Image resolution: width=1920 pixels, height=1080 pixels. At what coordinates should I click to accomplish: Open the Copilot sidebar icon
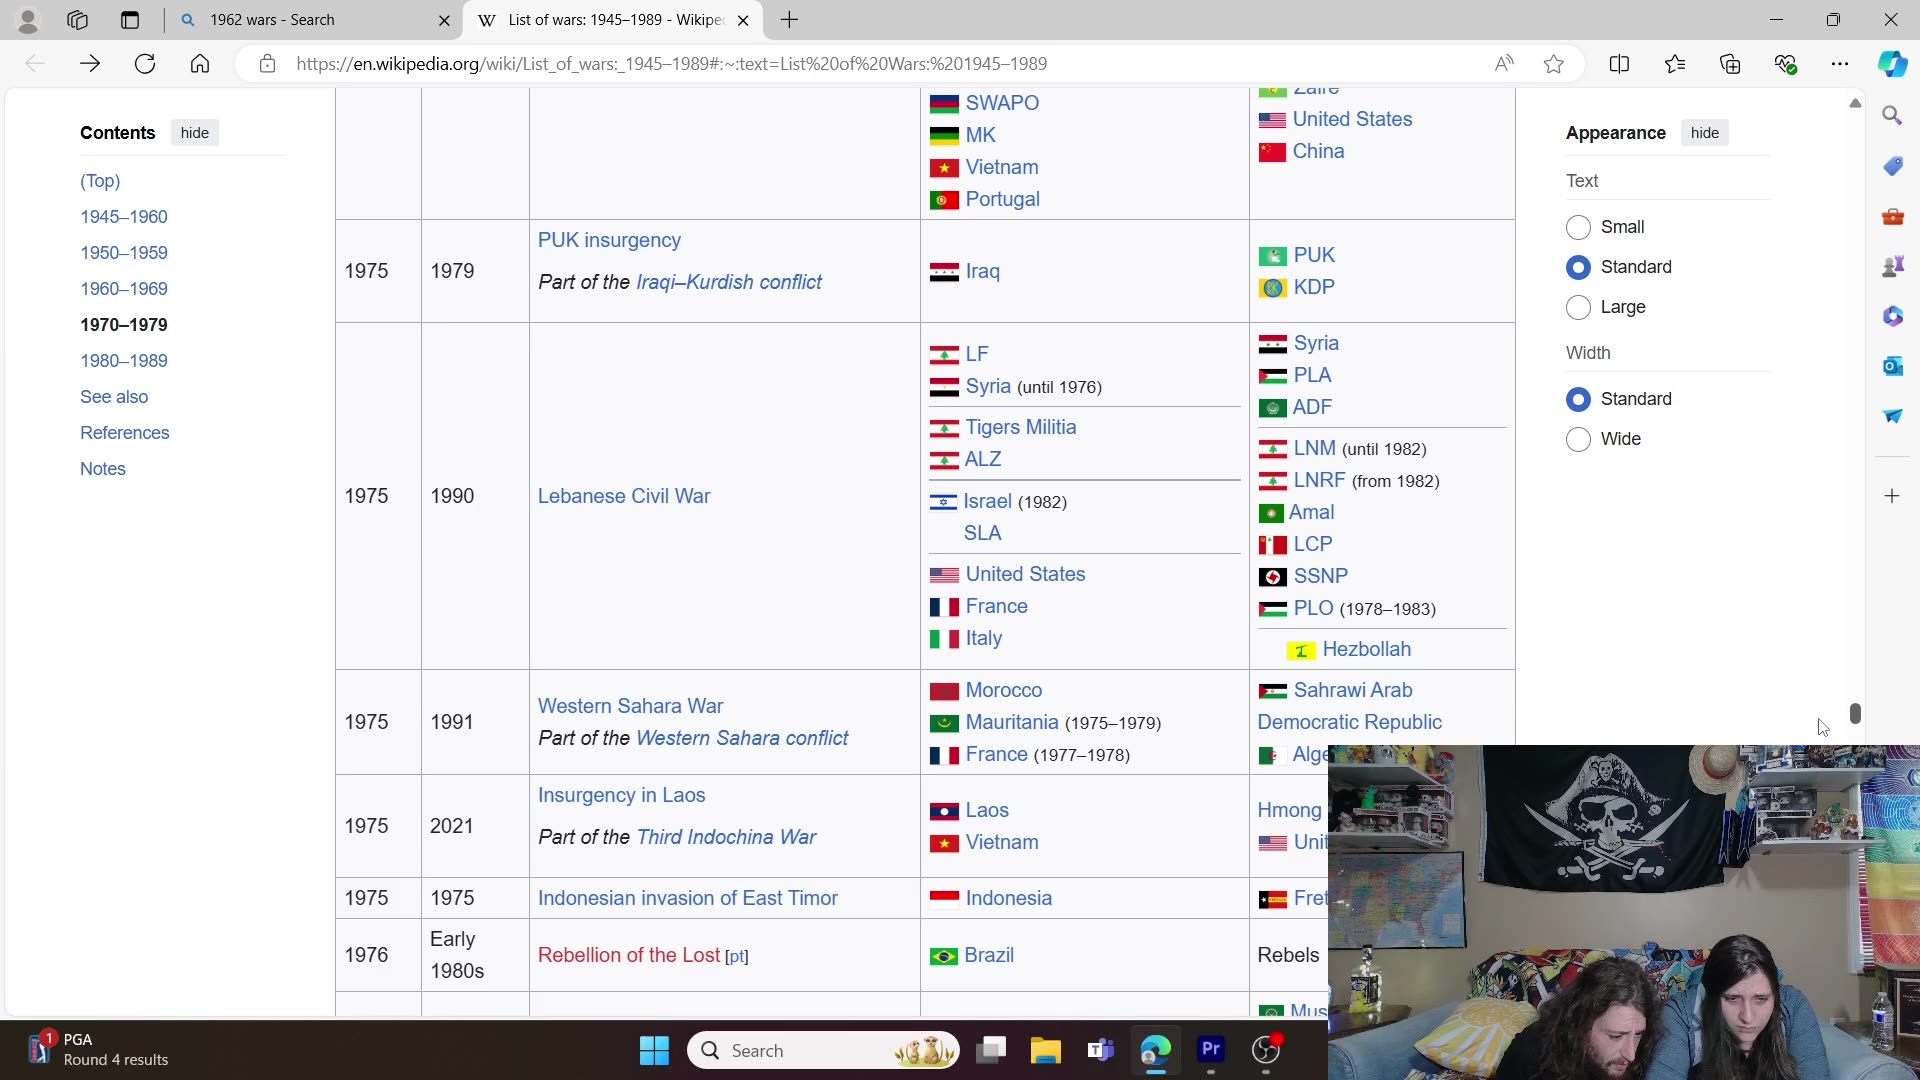point(1892,64)
